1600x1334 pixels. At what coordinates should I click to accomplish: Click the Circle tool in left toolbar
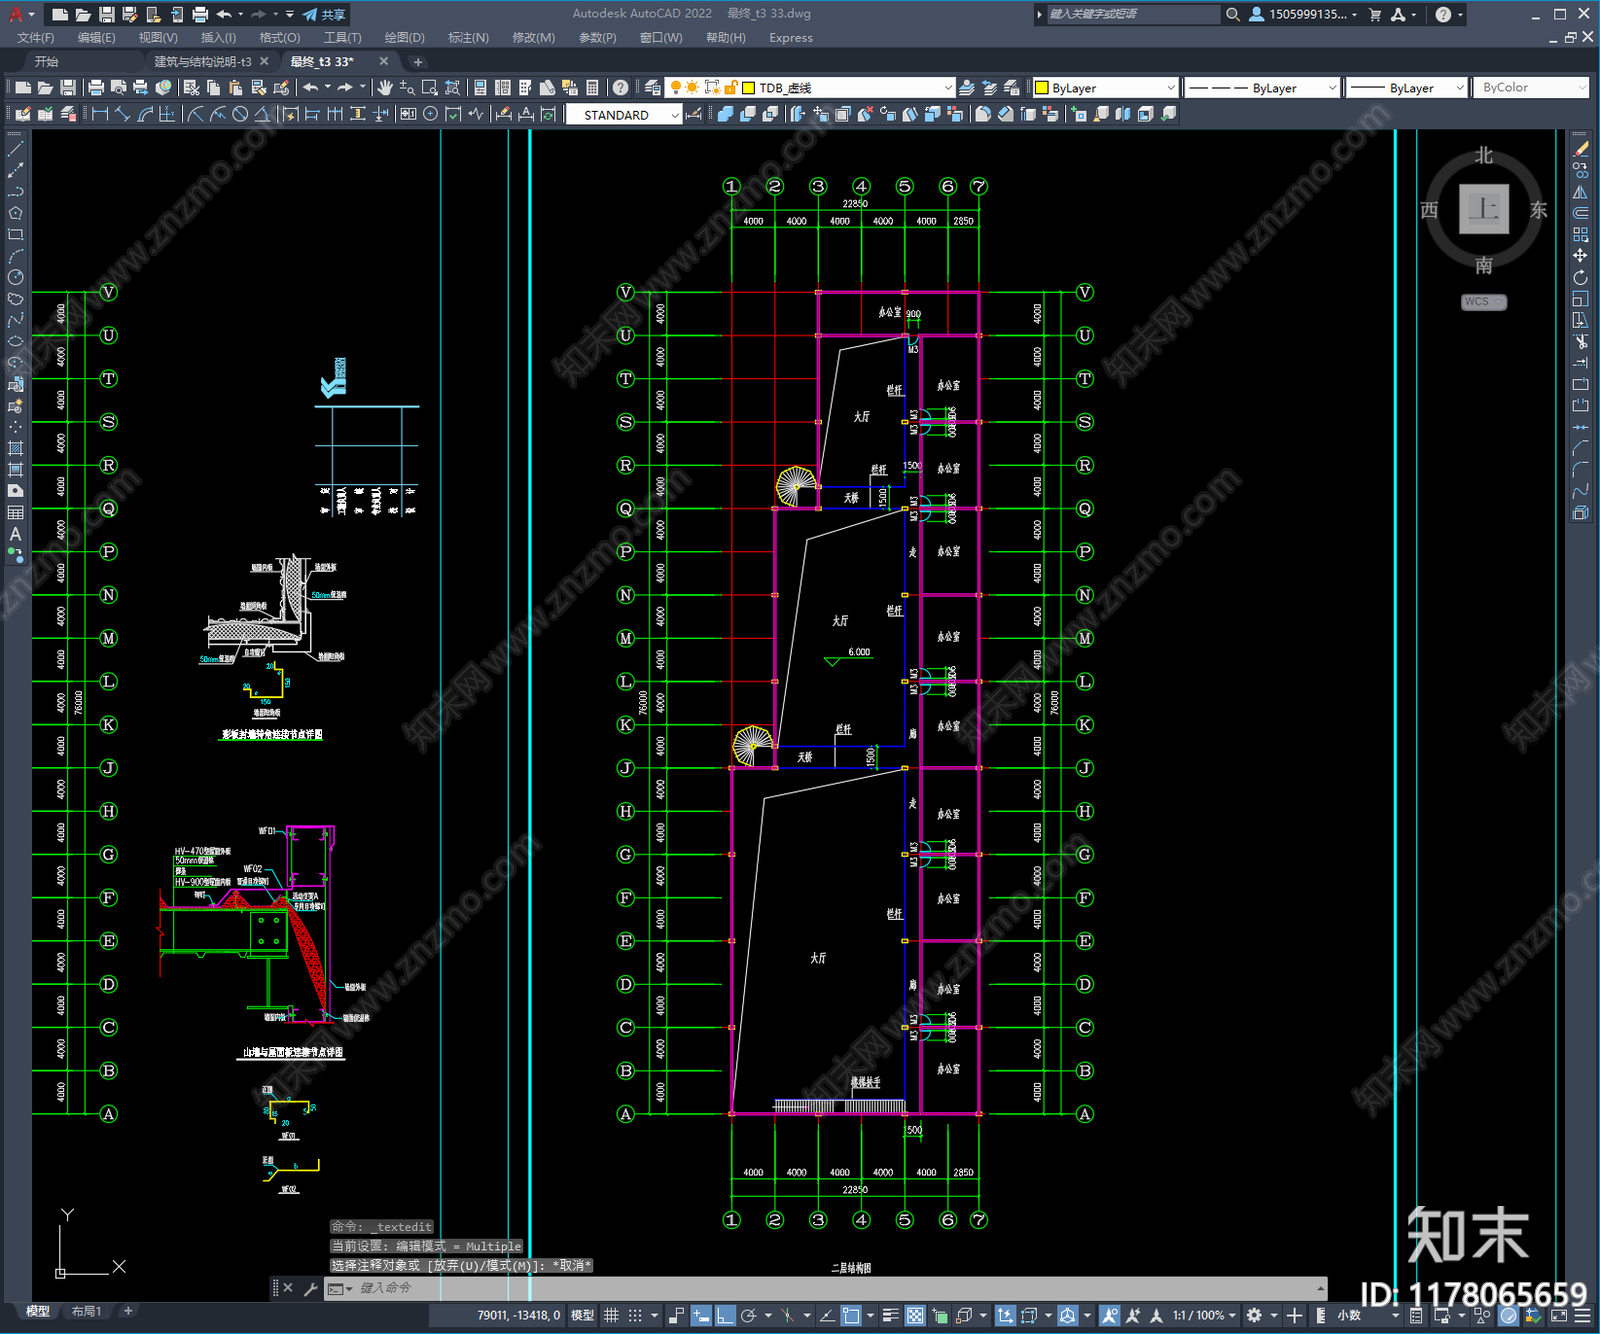[15, 277]
